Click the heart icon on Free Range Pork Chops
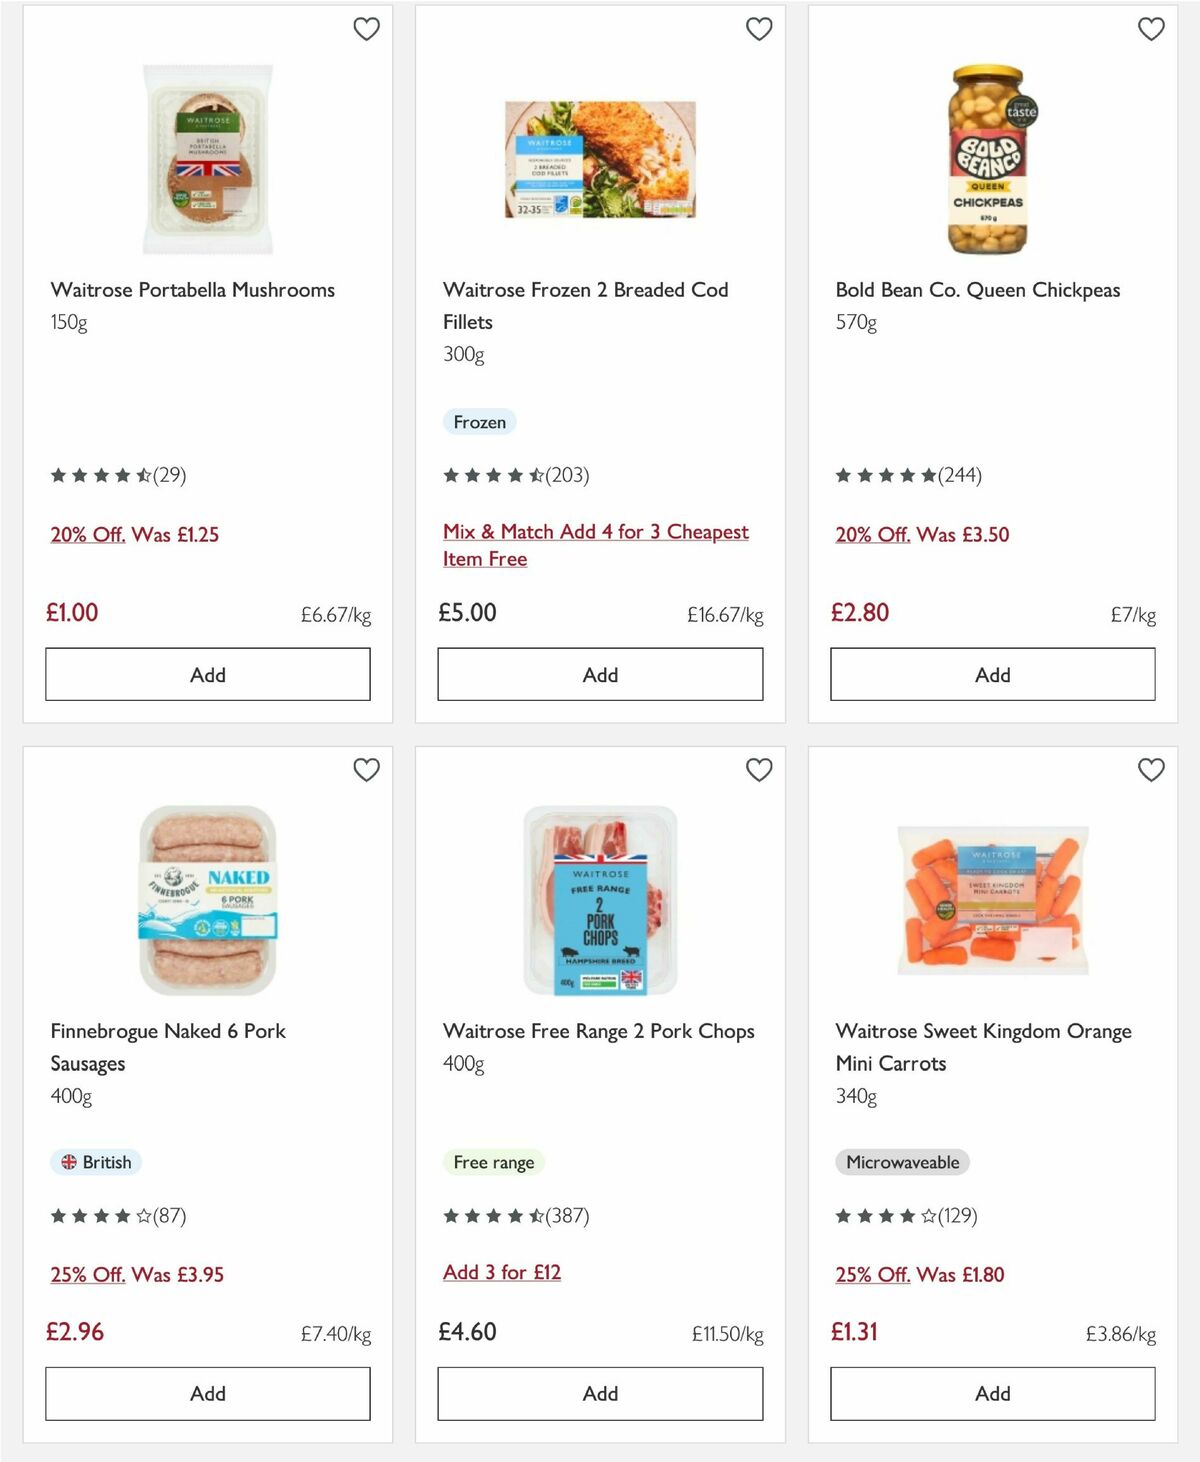The height and width of the screenshot is (1462, 1200). (759, 770)
